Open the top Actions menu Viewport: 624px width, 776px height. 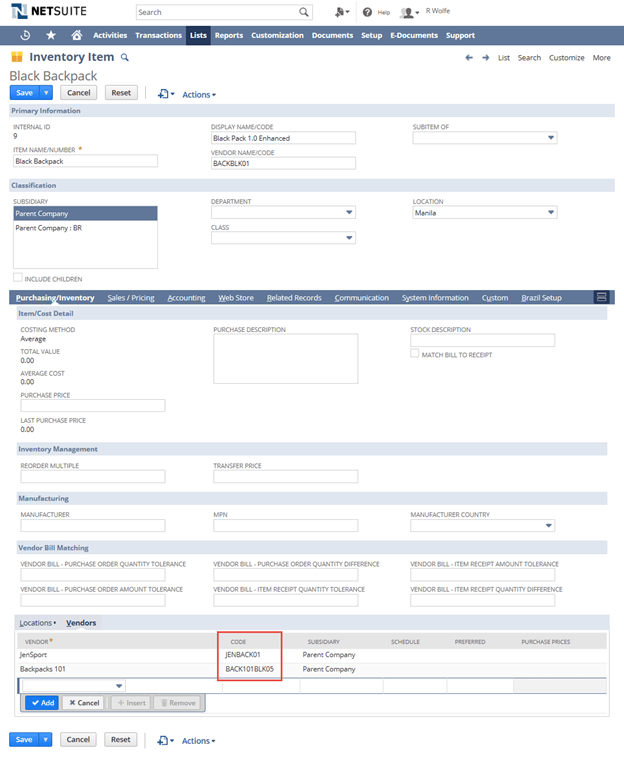pyautogui.click(x=199, y=95)
